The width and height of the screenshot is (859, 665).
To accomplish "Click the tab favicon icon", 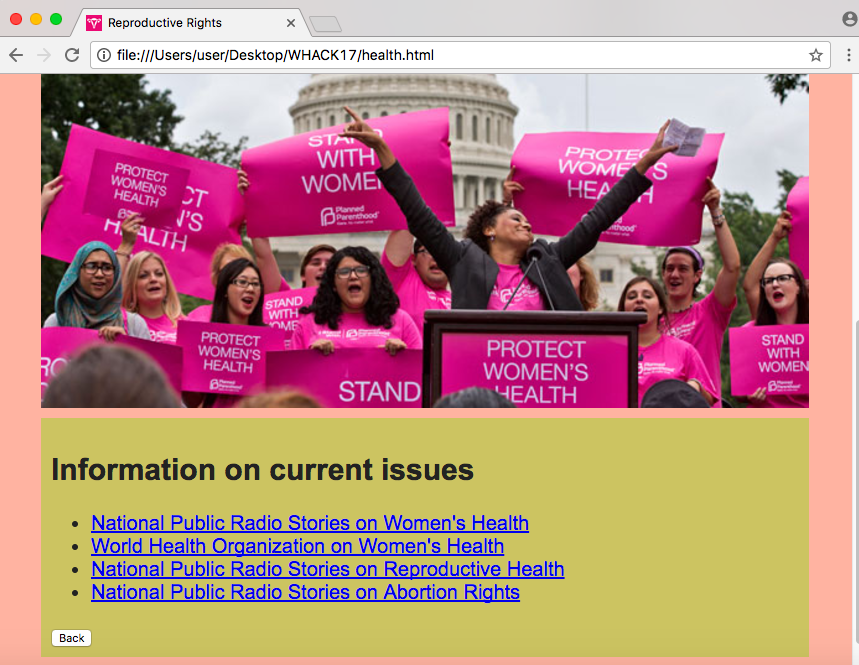I will 94,23.
